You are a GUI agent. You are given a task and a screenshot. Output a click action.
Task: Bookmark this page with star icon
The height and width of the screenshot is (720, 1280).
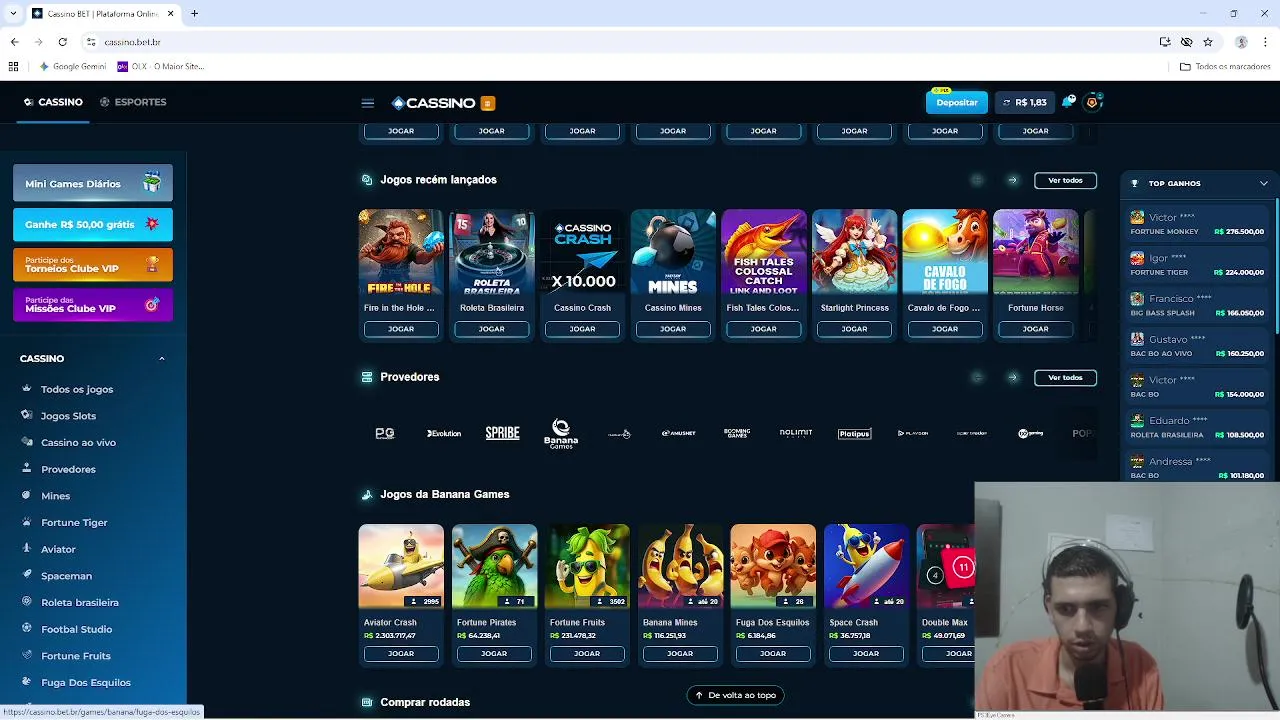tap(1208, 42)
